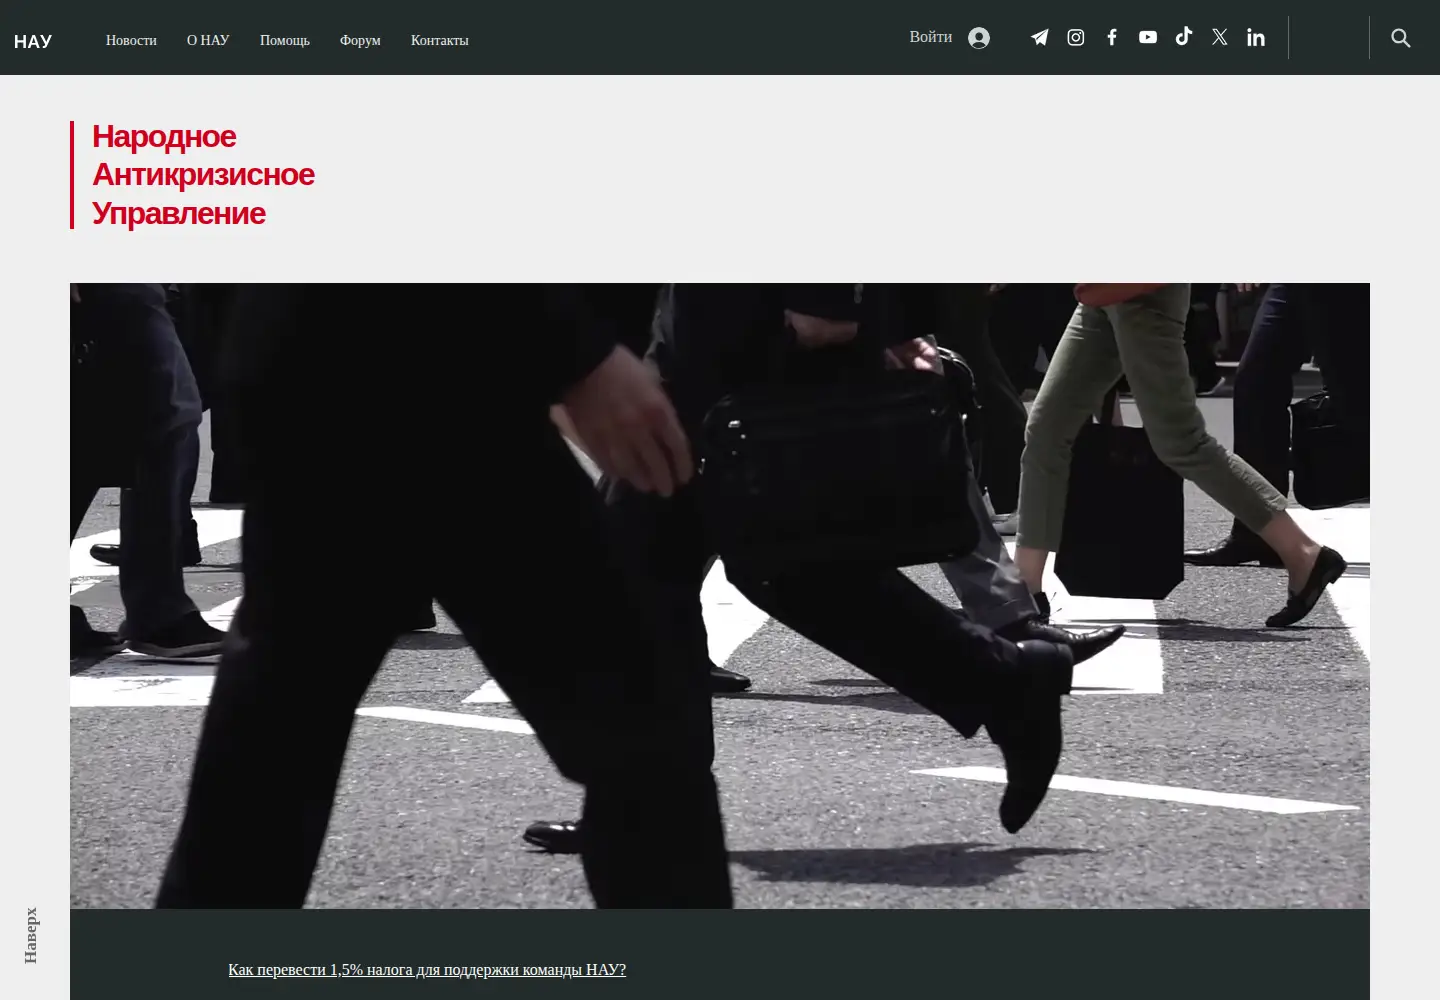The height and width of the screenshot is (1000, 1440).
Task: Click the Наверх back-to-top link
Action: 31,936
